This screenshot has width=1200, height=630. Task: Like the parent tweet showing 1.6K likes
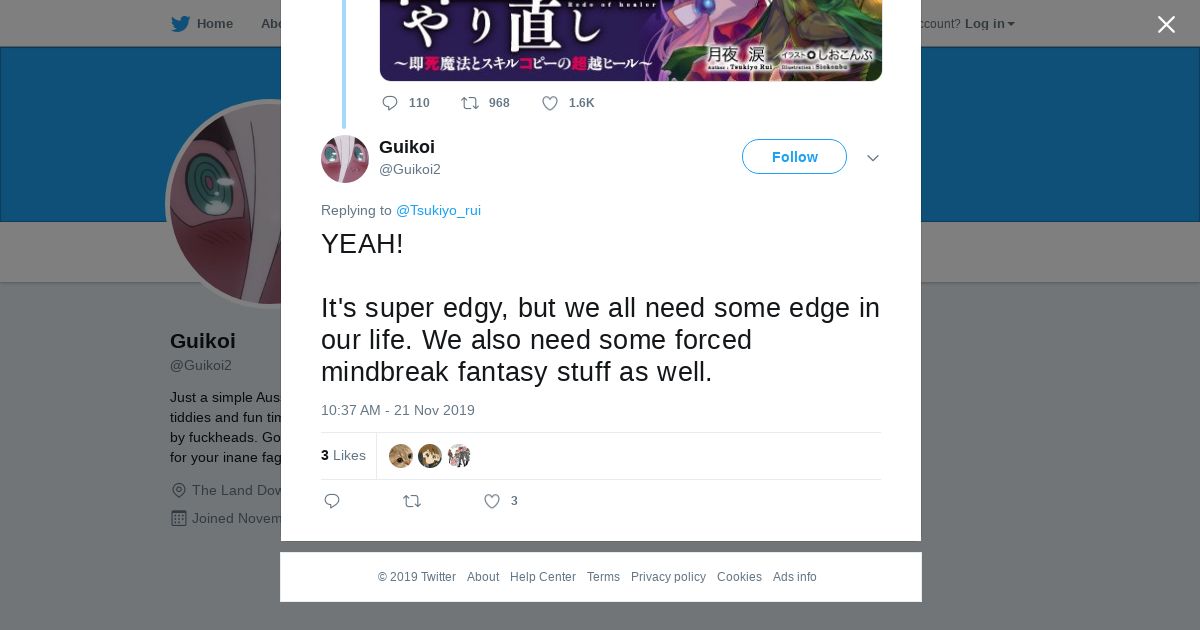[550, 103]
